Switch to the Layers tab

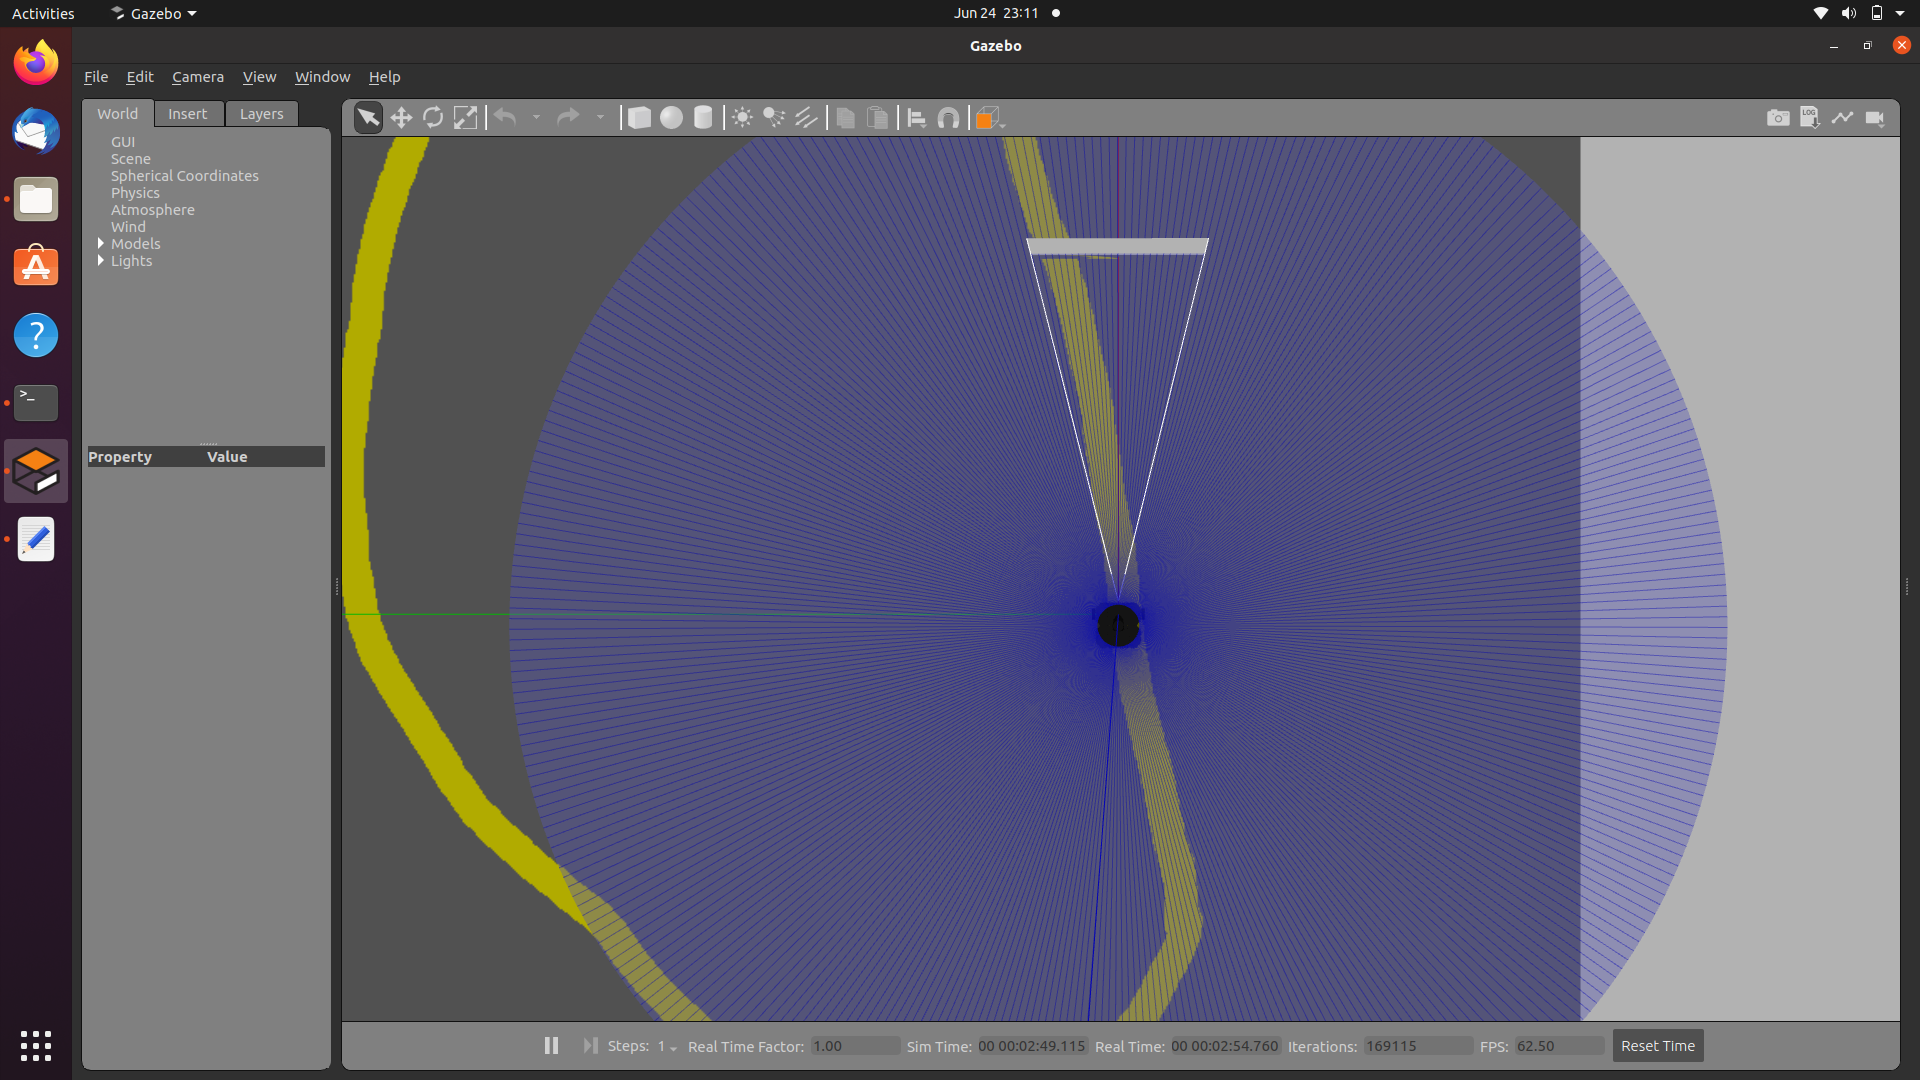[262, 114]
